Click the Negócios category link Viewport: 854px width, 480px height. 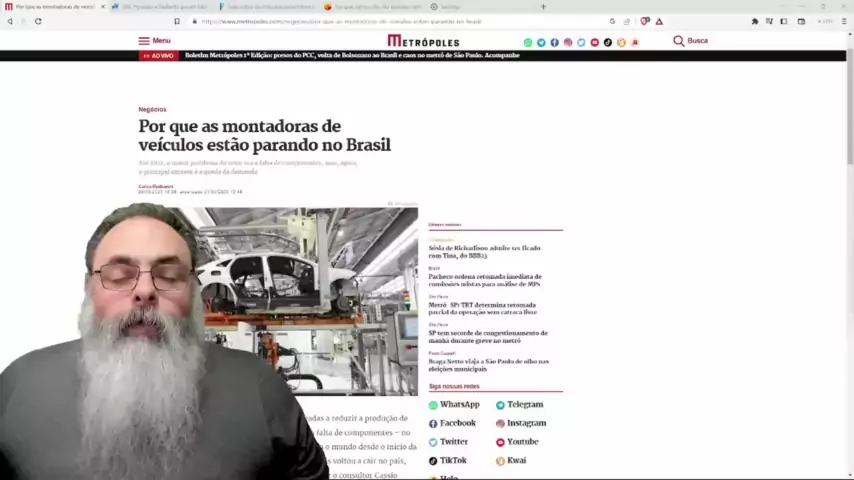(x=152, y=109)
